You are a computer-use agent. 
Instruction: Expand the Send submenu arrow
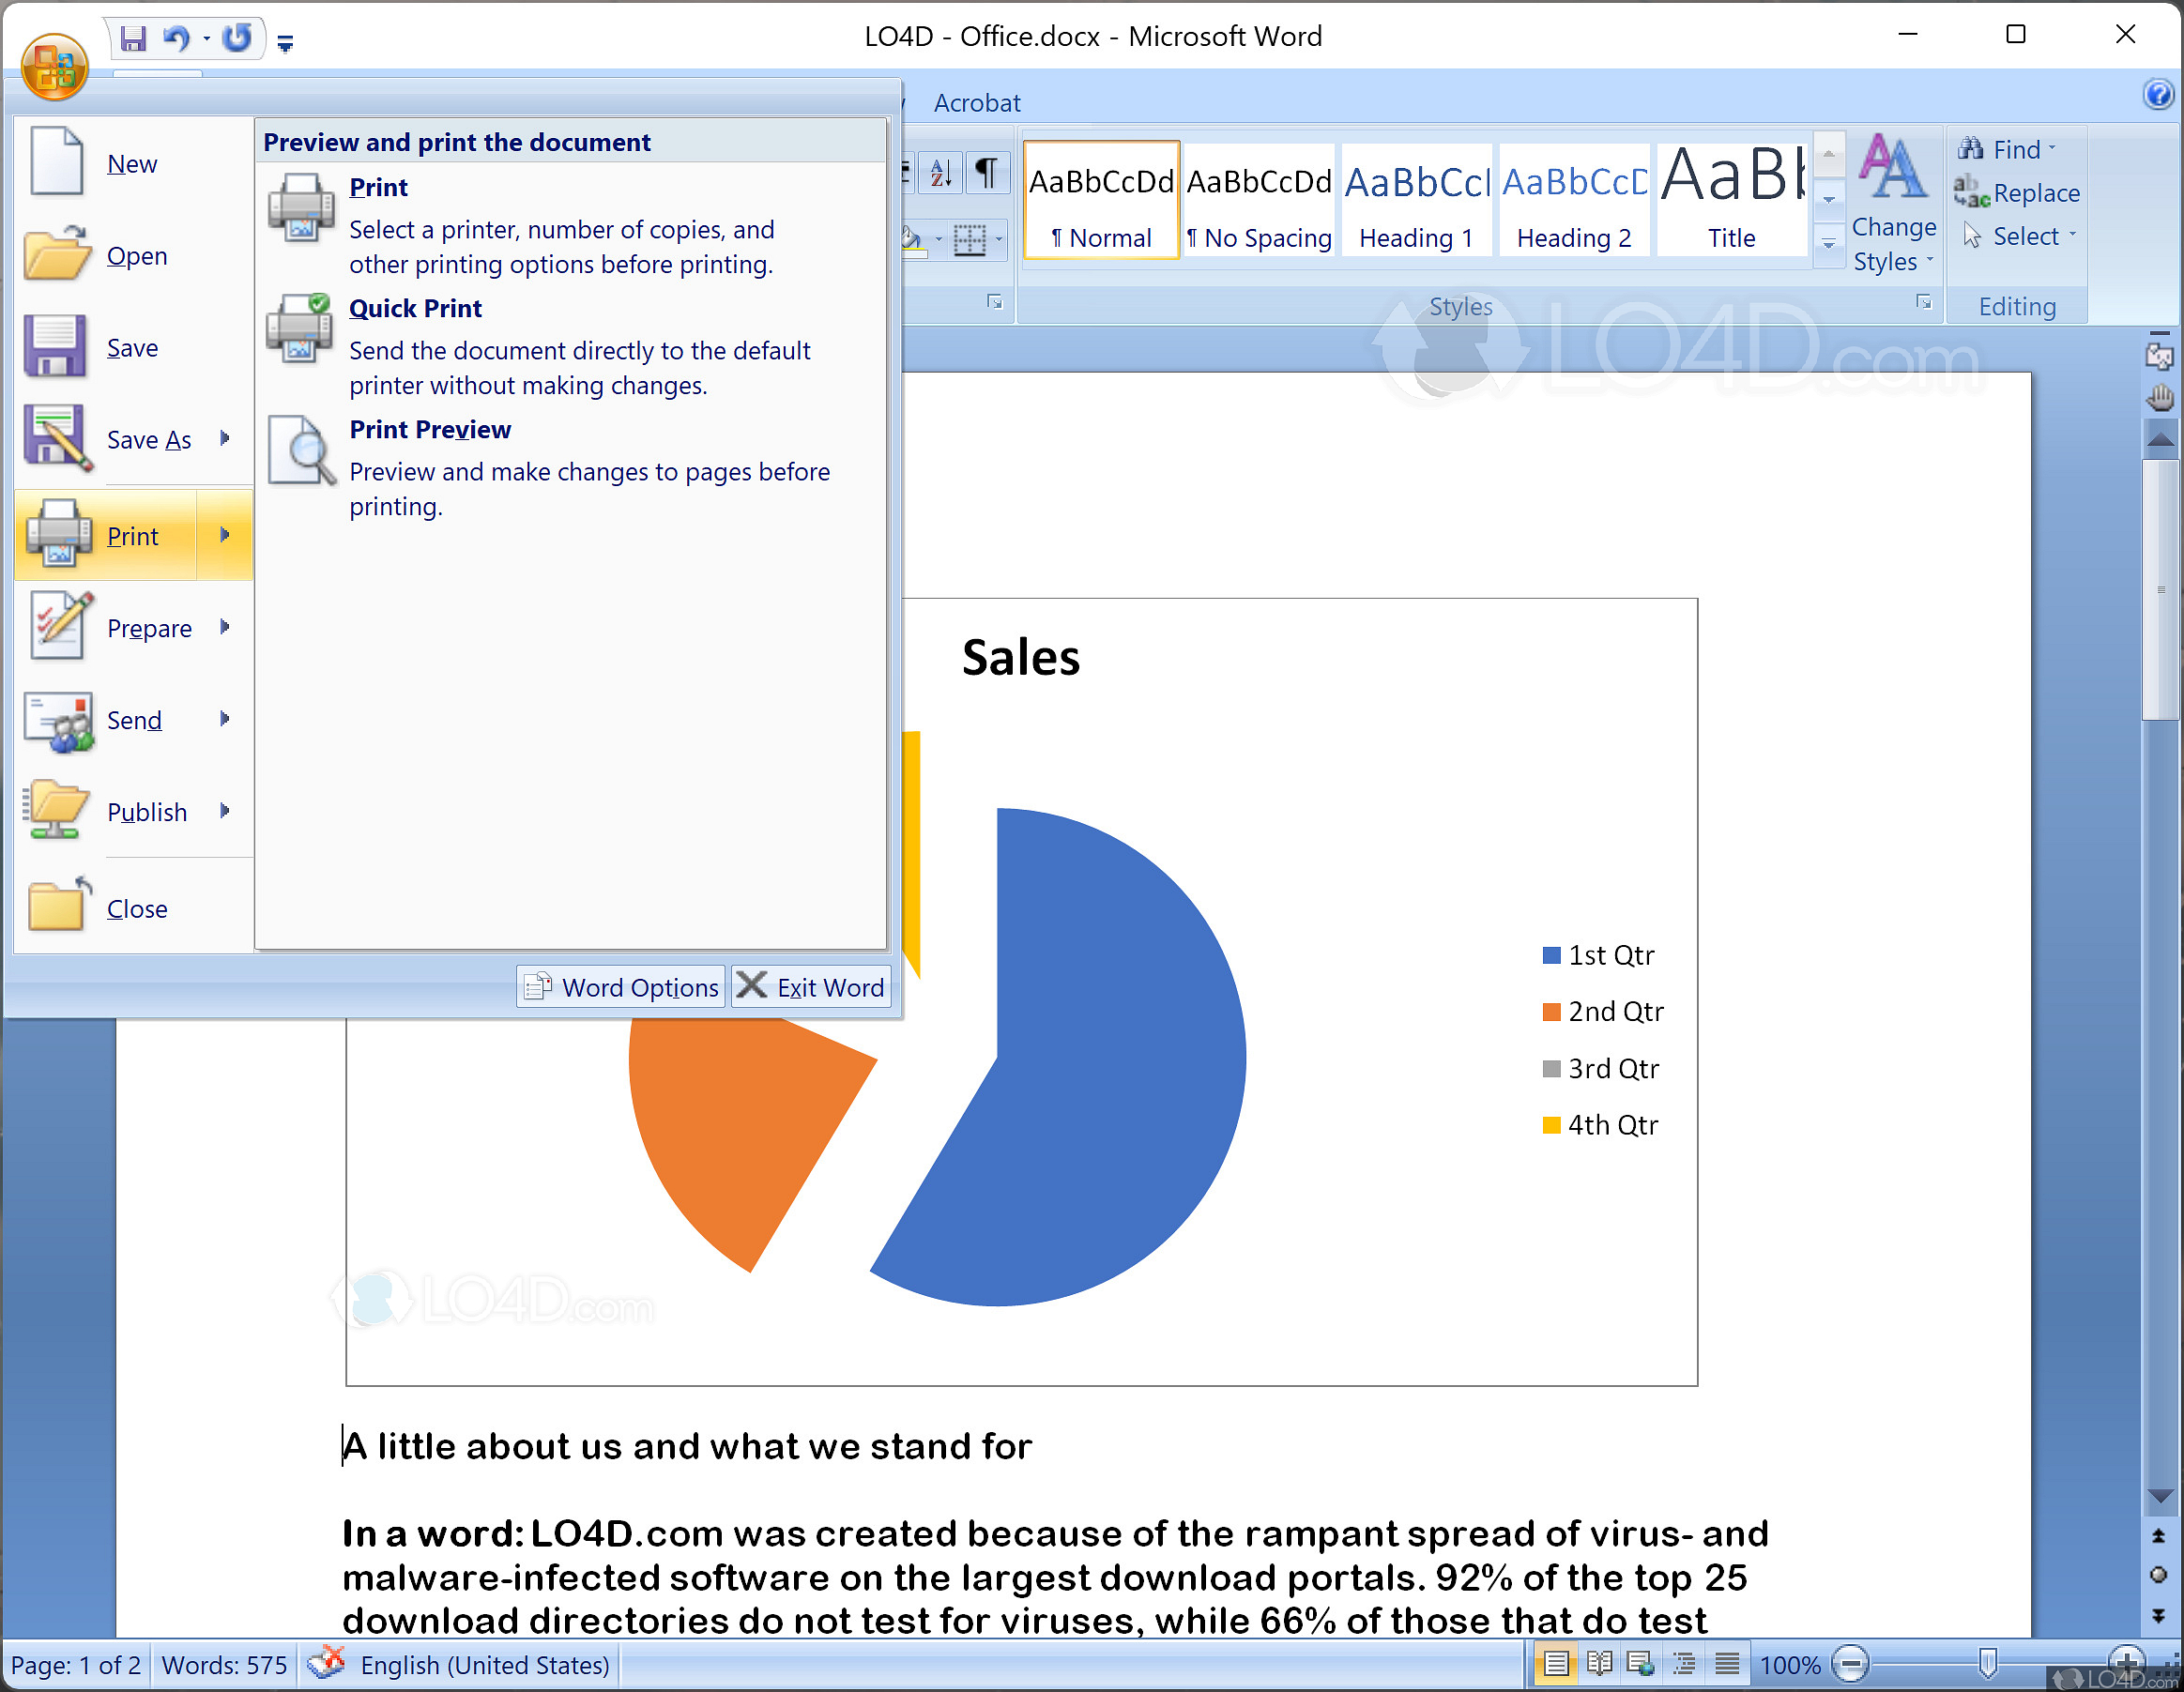coord(221,721)
